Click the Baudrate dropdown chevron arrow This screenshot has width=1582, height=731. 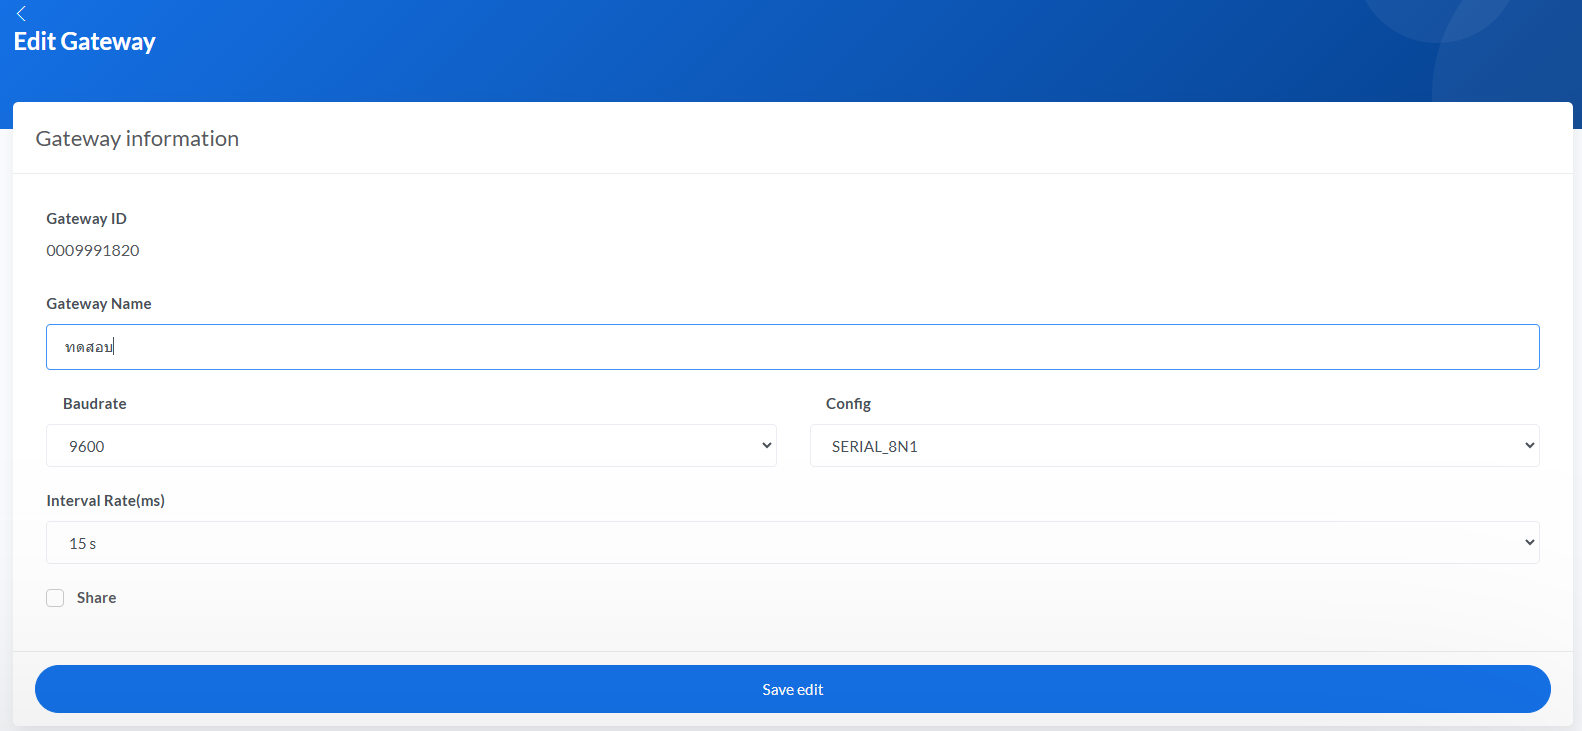[x=766, y=446]
